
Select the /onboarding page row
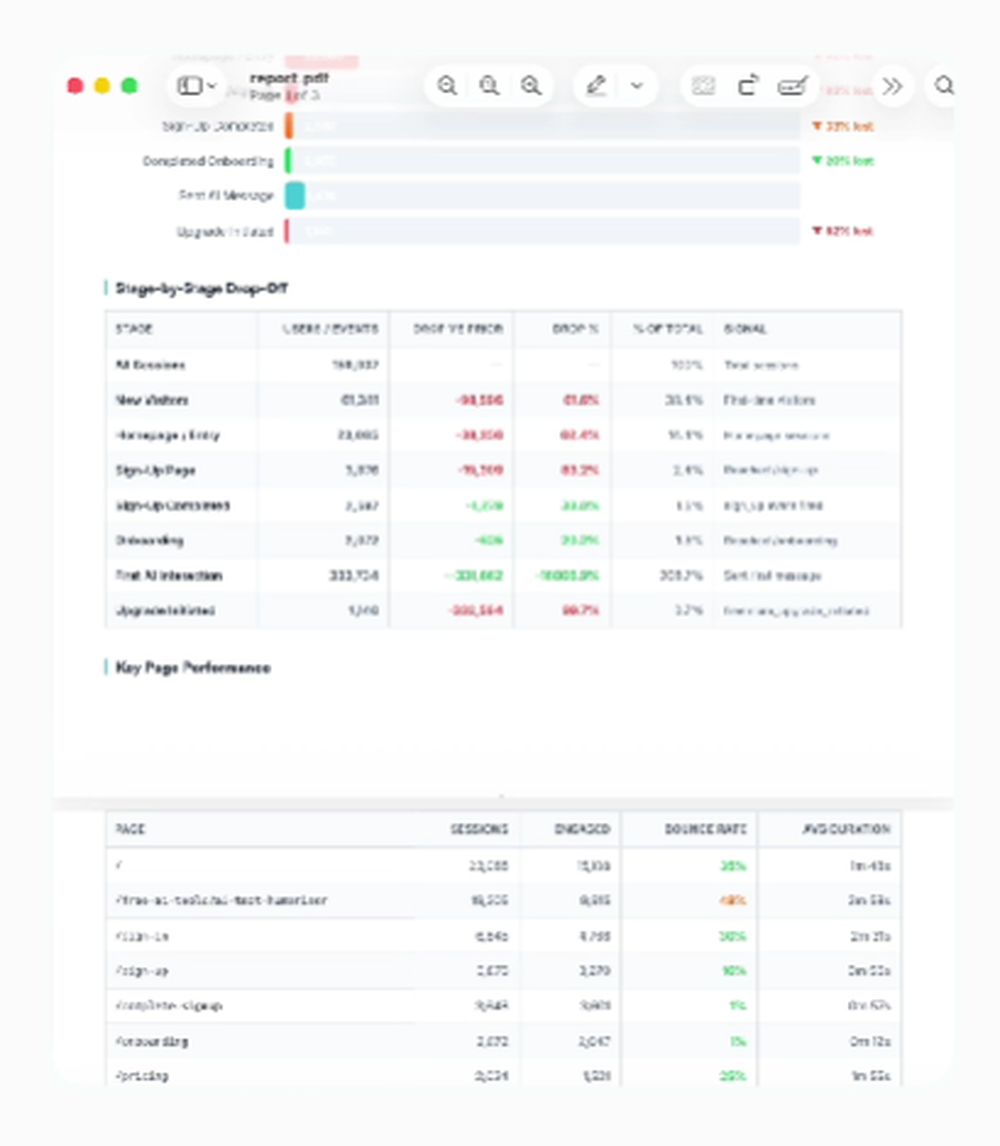(x=503, y=1041)
